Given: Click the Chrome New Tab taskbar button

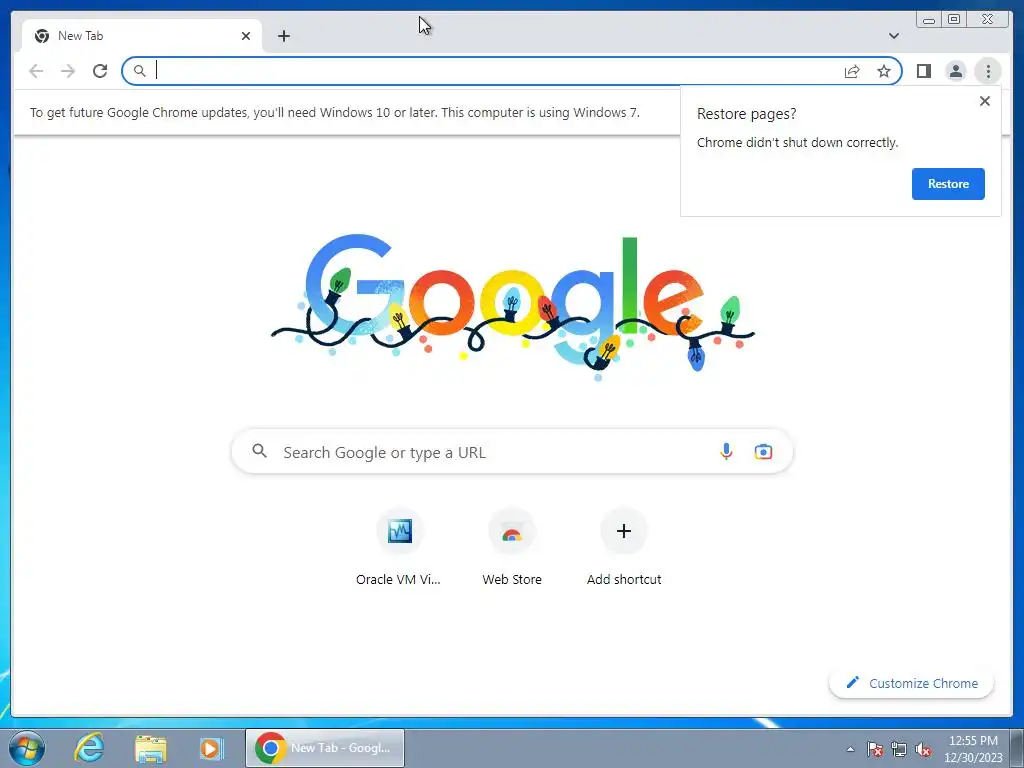Looking at the screenshot, I should coord(325,748).
